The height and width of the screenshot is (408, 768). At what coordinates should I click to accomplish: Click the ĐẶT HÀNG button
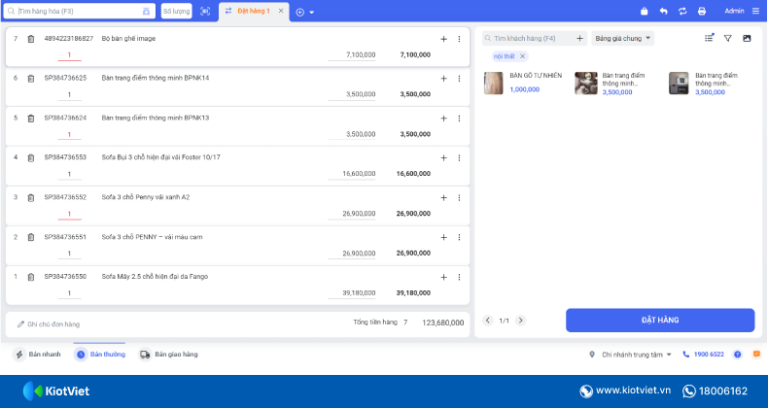660,320
